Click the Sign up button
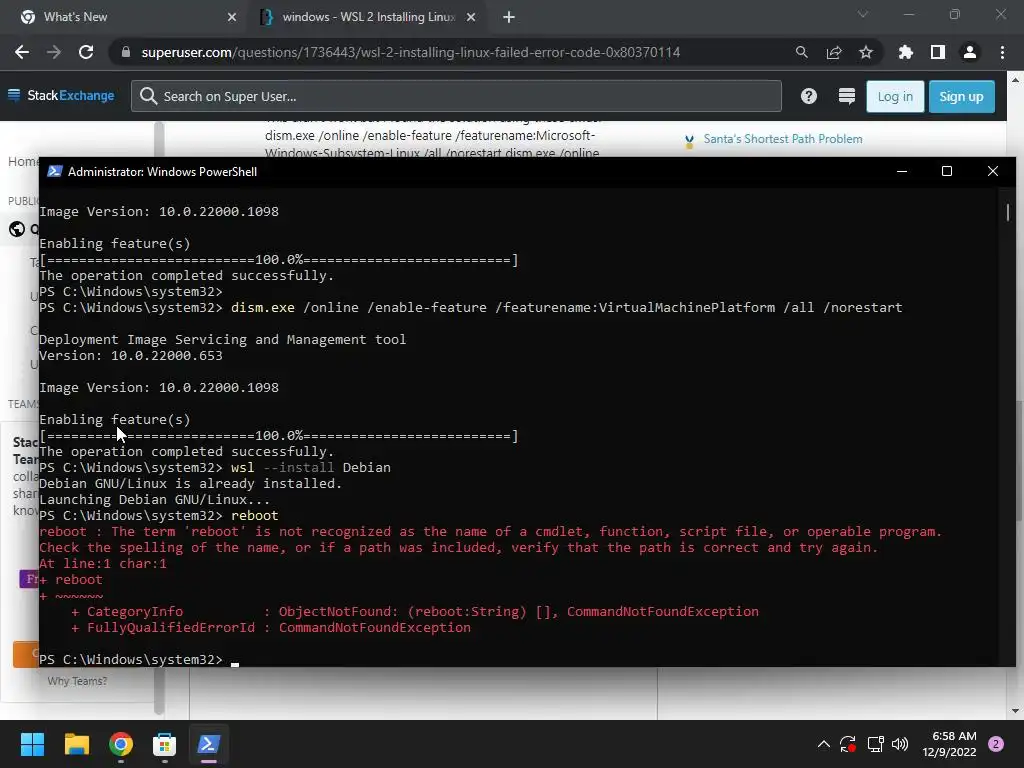1024x768 pixels. pos(961,97)
